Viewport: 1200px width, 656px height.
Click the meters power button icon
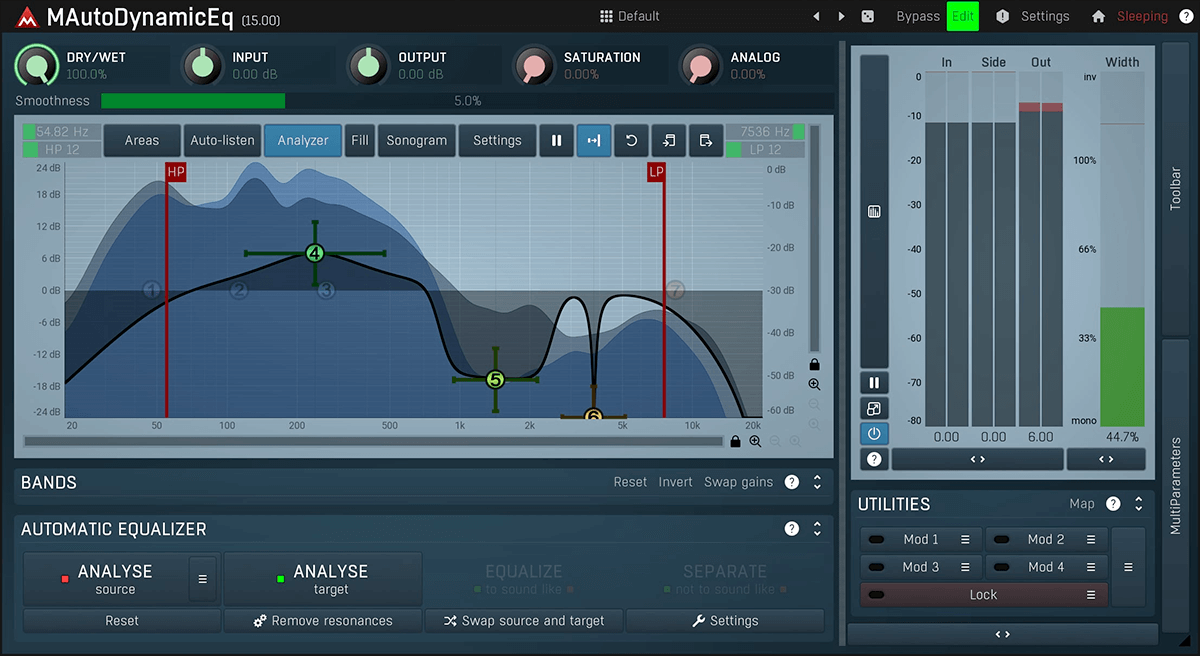tap(874, 434)
